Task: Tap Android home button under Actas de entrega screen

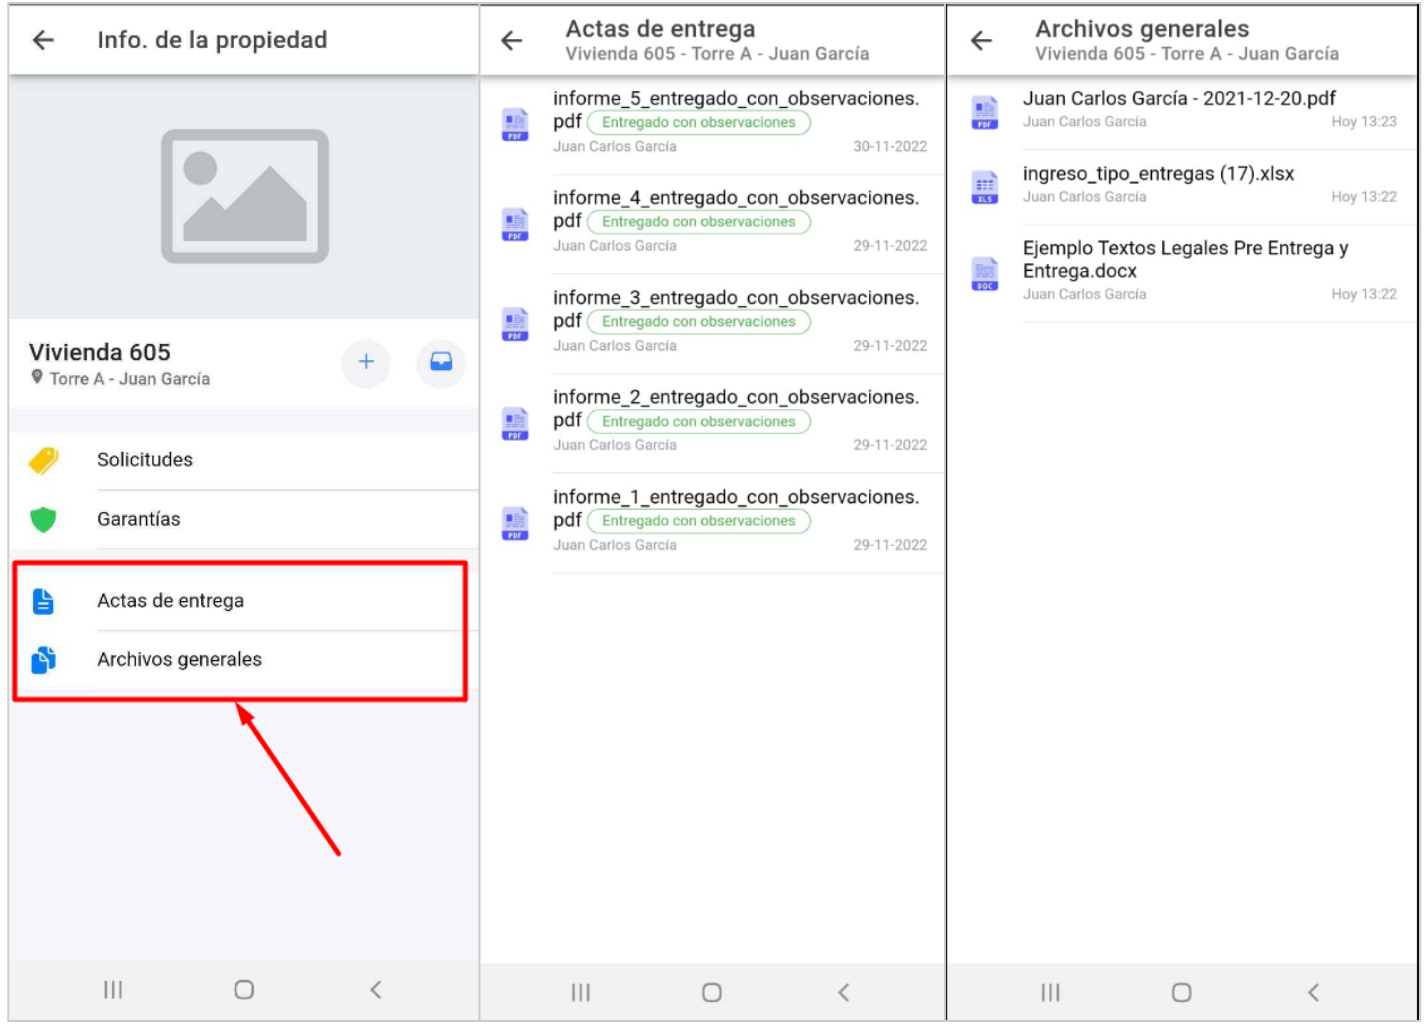Action: [x=712, y=993]
